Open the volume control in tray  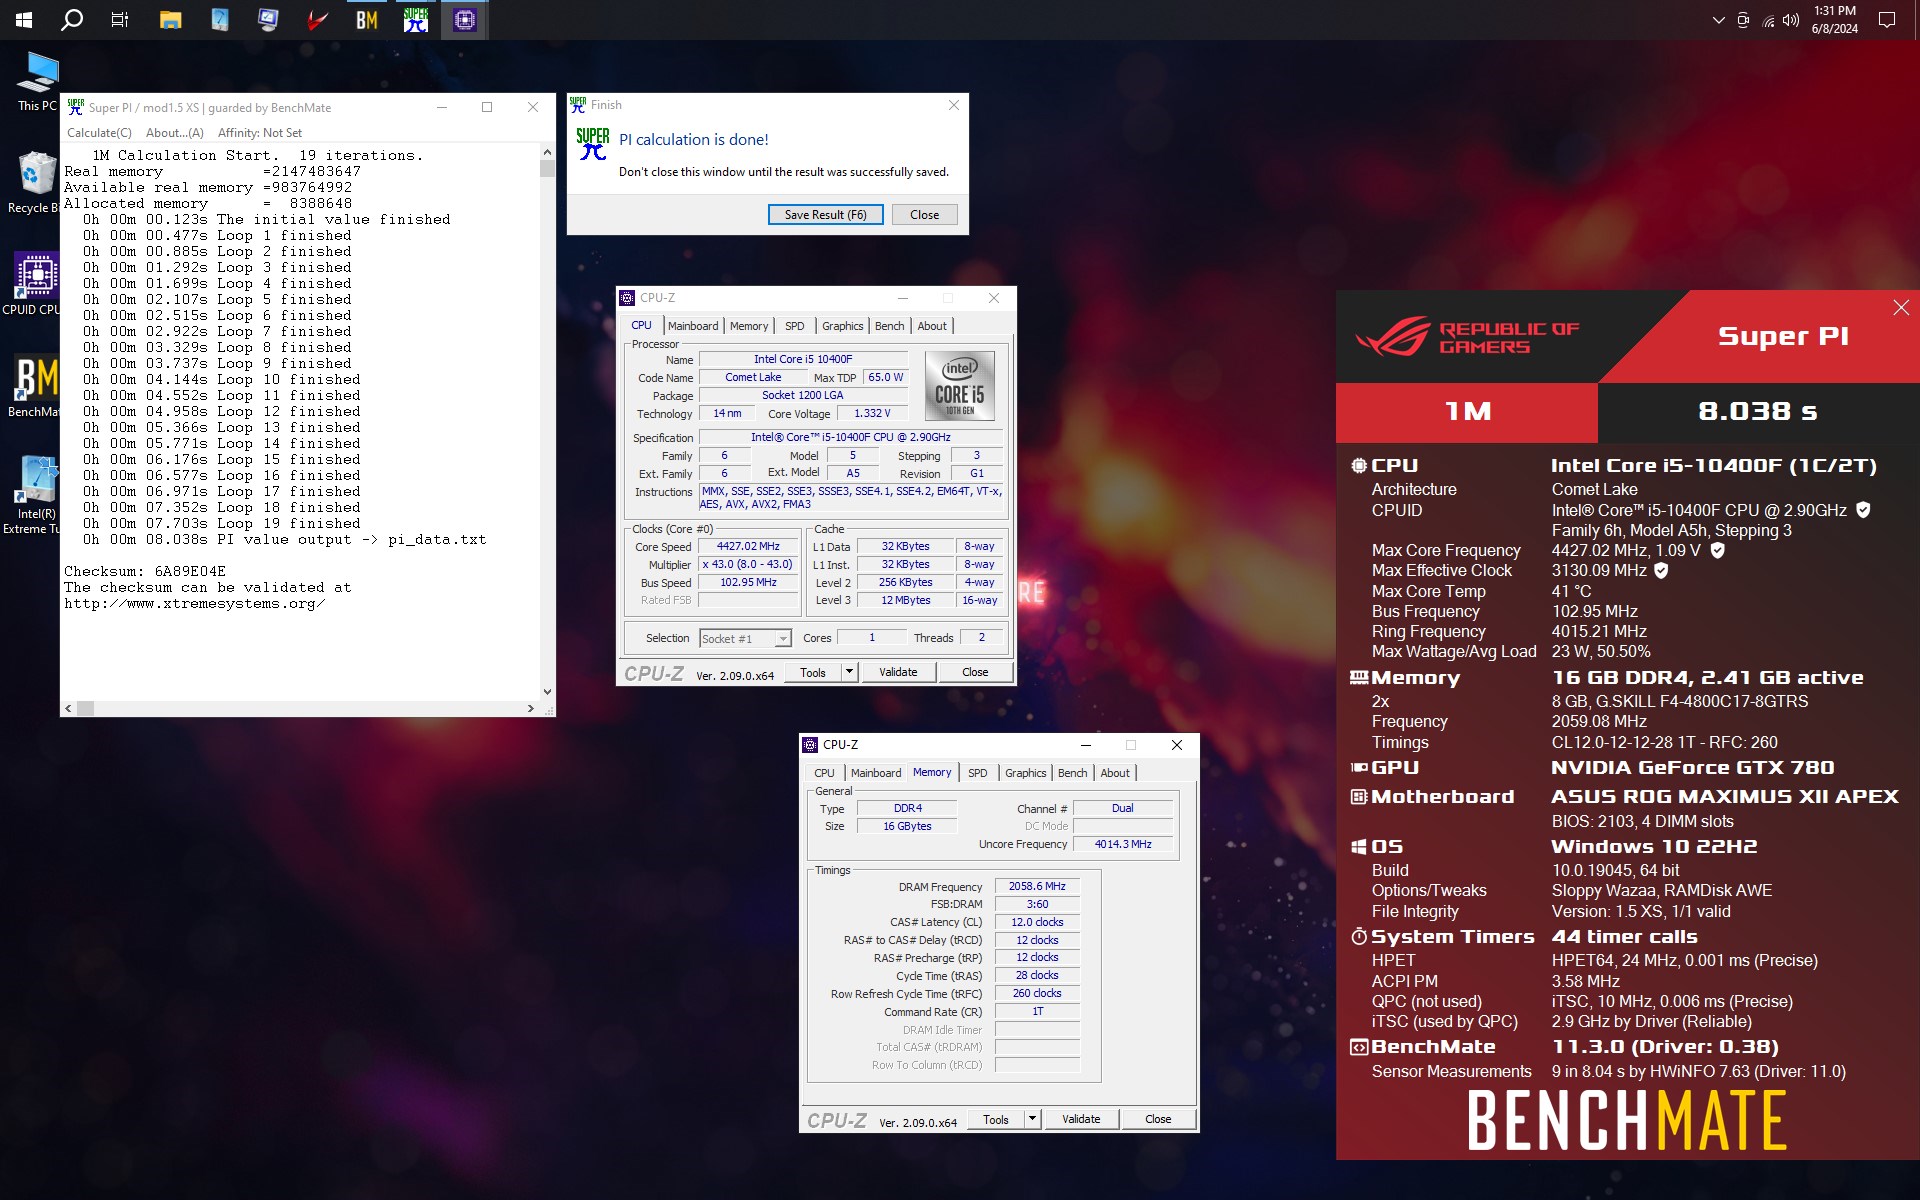click(x=1791, y=20)
